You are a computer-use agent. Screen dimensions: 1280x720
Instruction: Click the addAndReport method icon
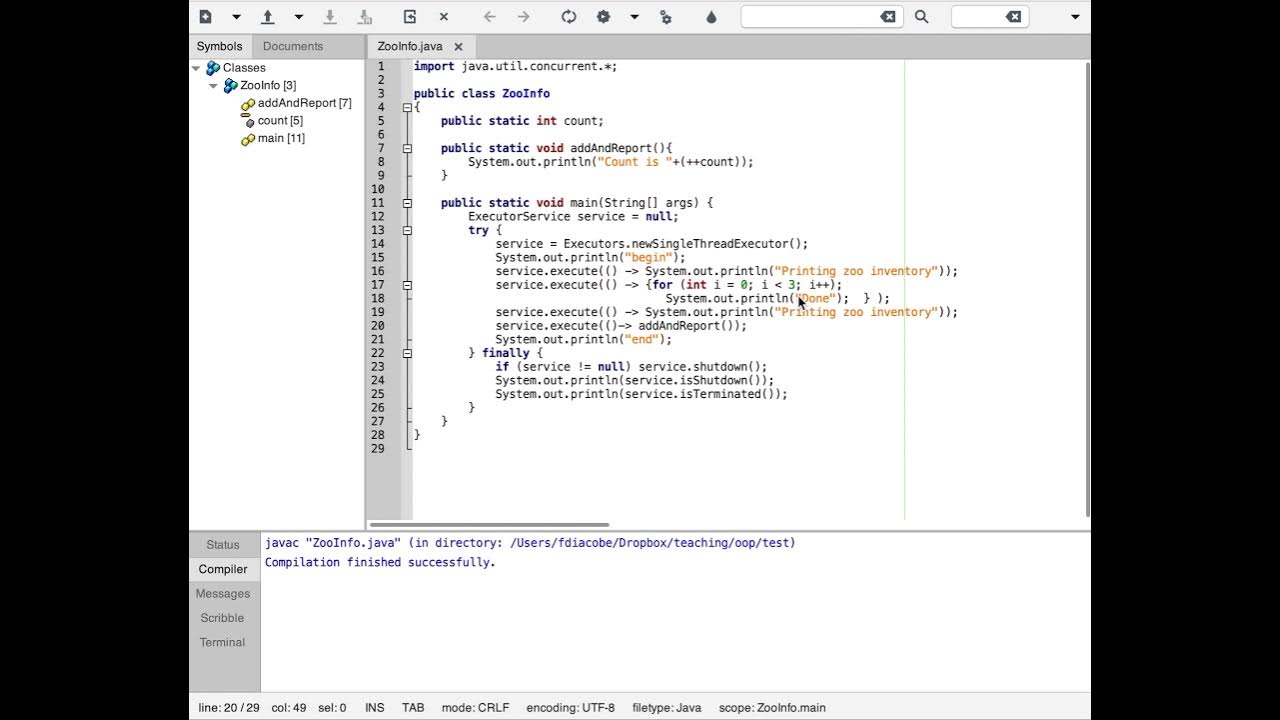pyautogui.click(x=248, y=104)
